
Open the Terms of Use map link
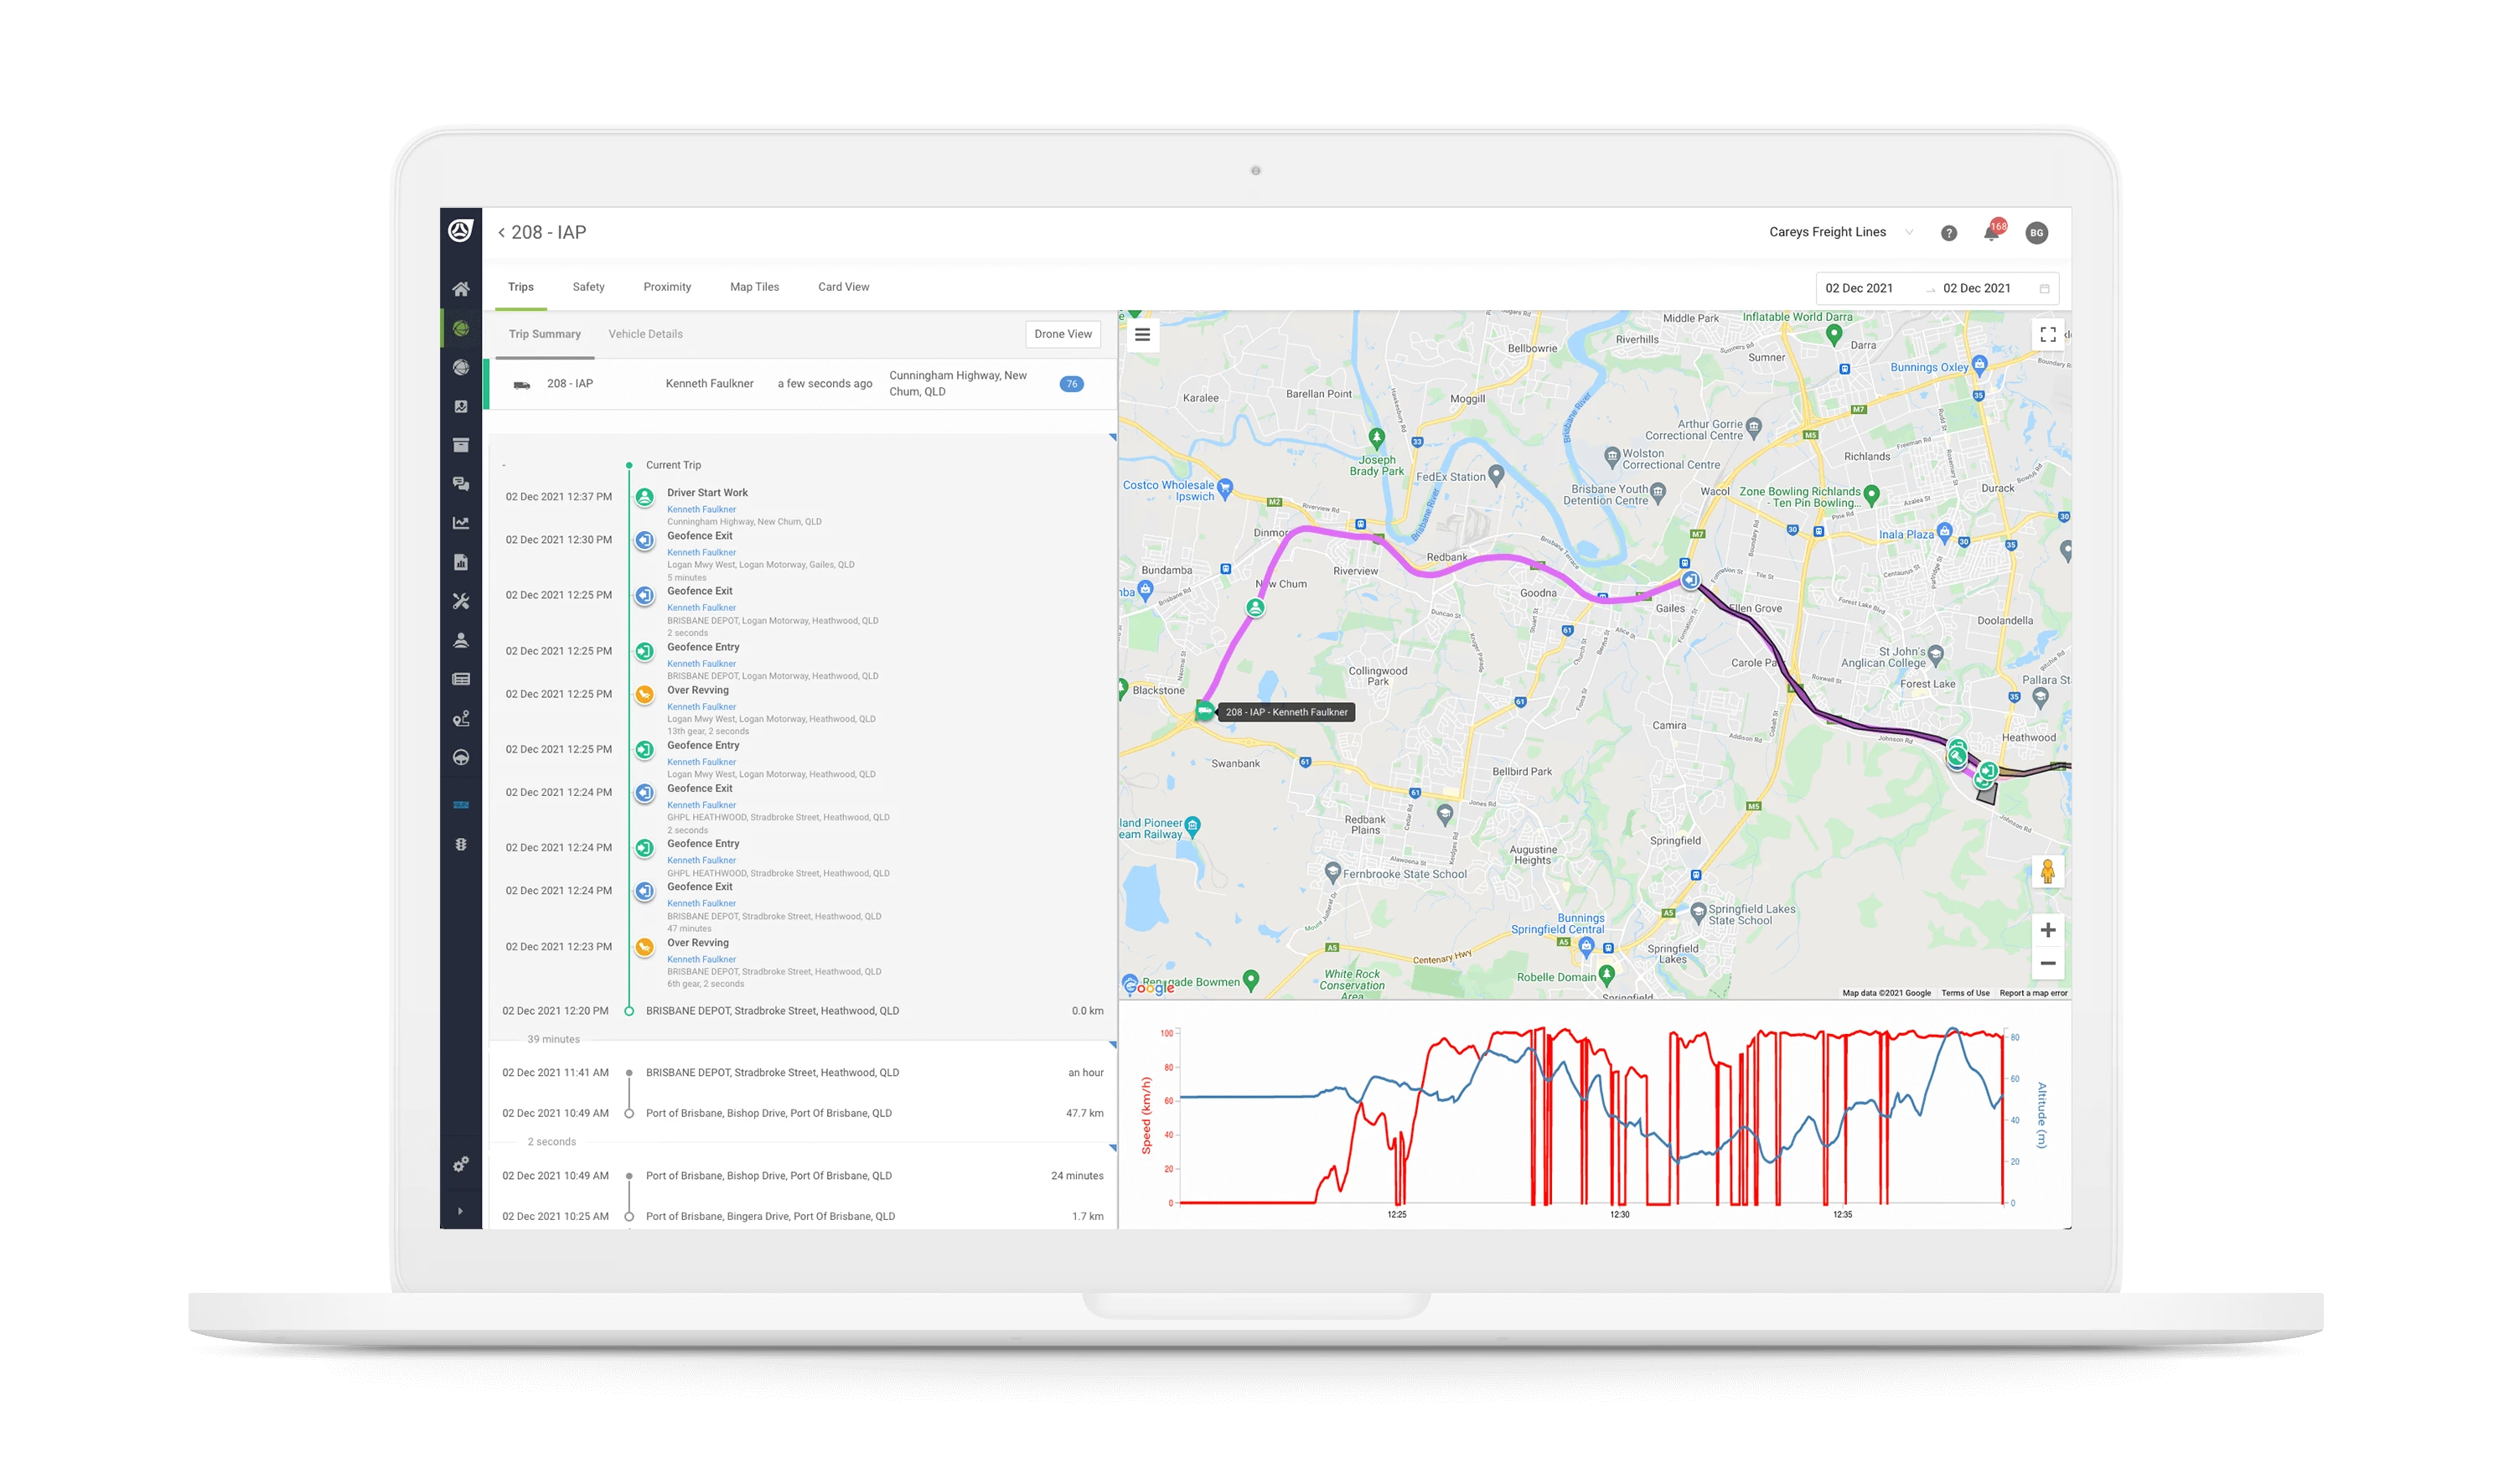(1964, 993)
